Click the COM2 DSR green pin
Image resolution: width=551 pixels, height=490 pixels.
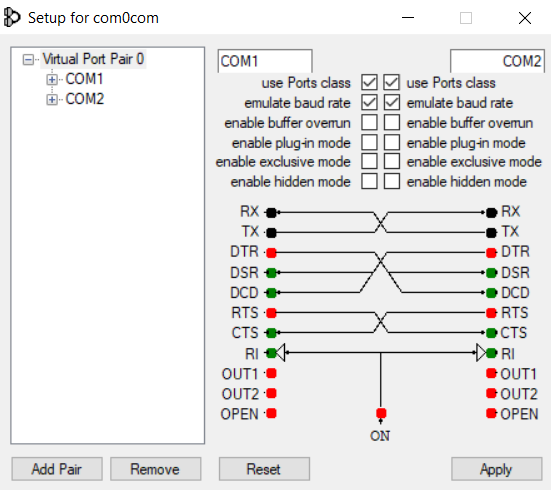point(491,272)
